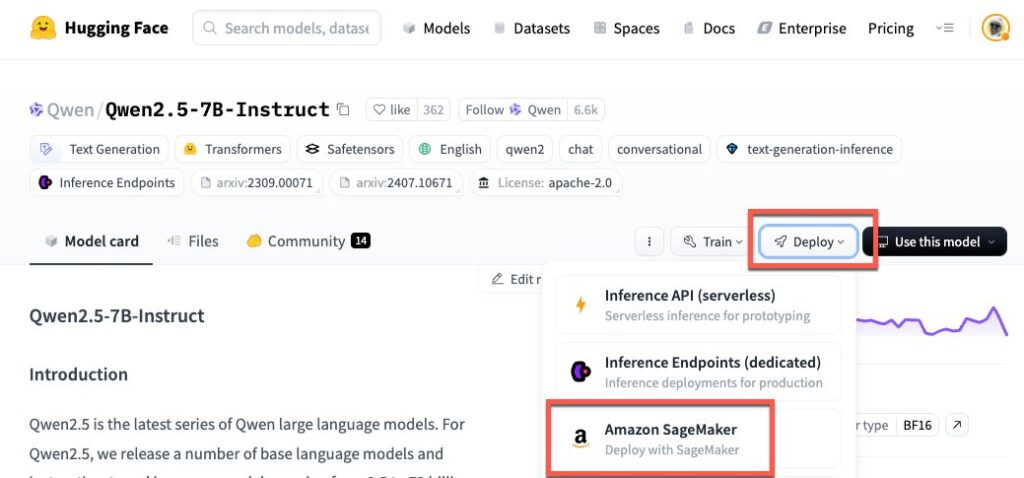Open the arxiv:2407.10671 paper tag
This screenshot has height=478, width=1024.
(396, 183)
